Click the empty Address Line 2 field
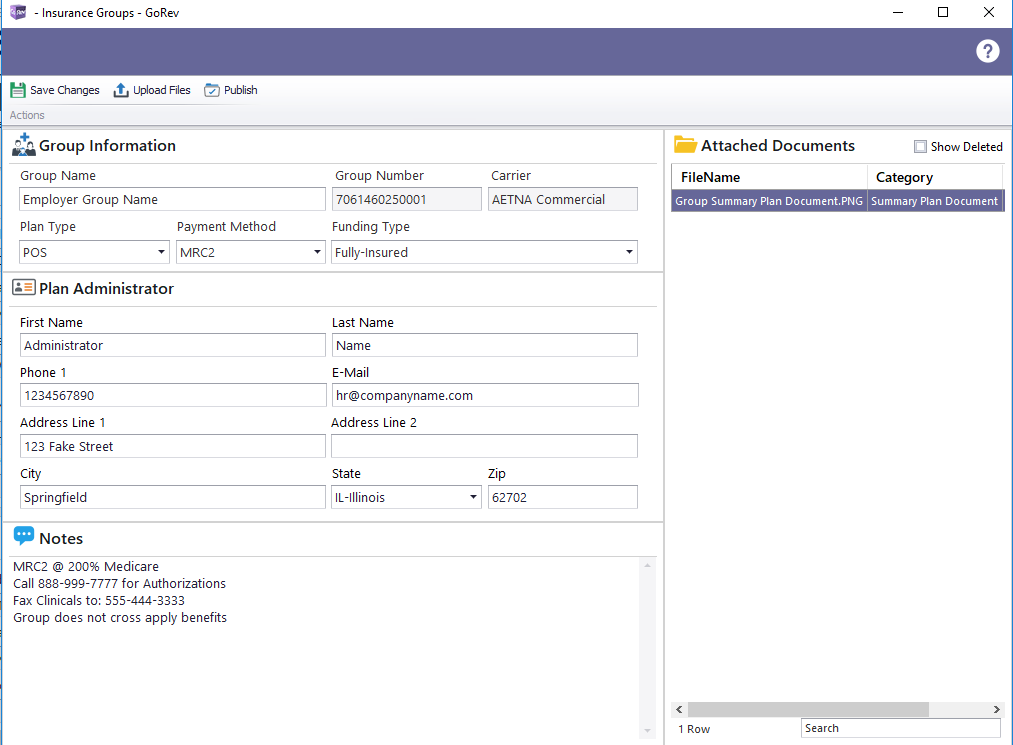Screen dimensions: 1013x745 click(x=485, y=446)
